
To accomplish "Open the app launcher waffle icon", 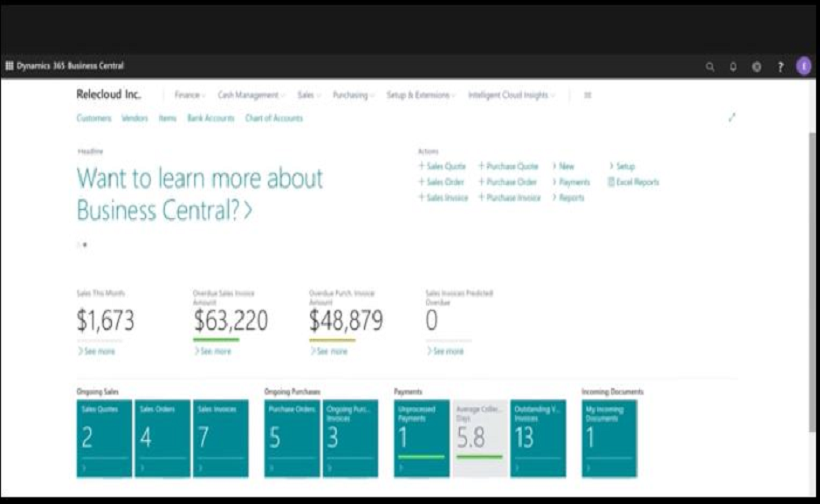I will (9, 66).
